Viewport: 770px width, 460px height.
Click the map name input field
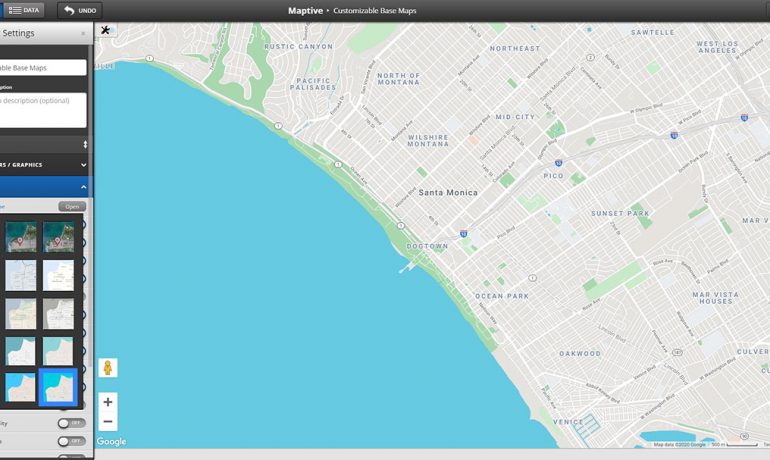click(x=43, y=68)
